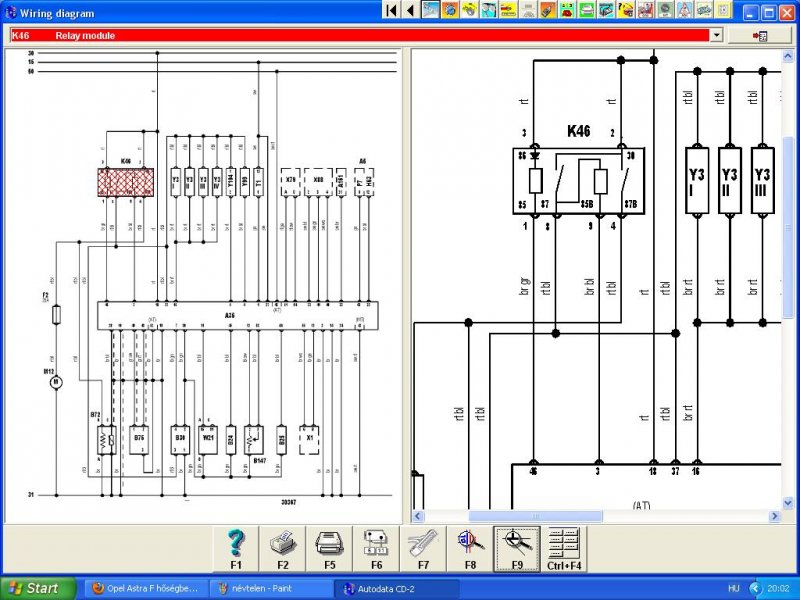Open help with the F1 question mark button
800x600 pixels.
236,549
